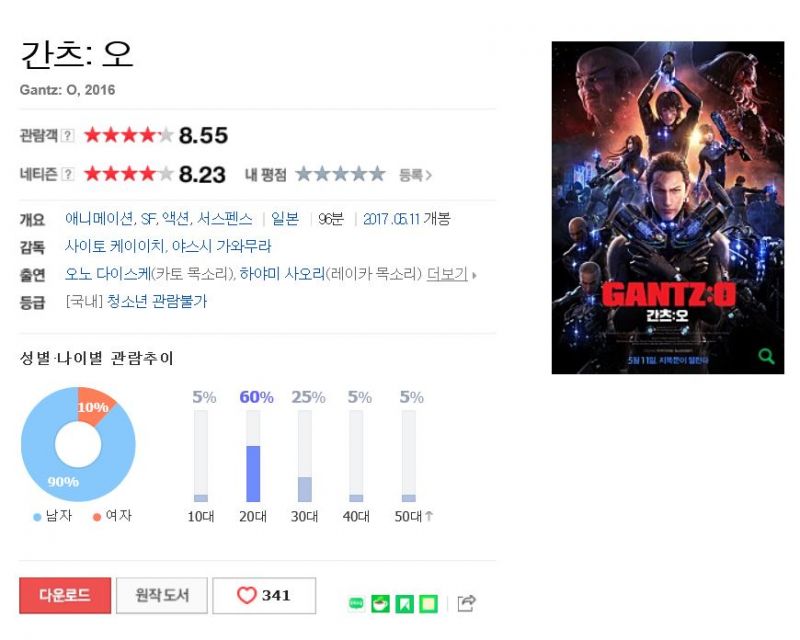
Task: Set my rating to one star
Action: (x=304, y=175)
